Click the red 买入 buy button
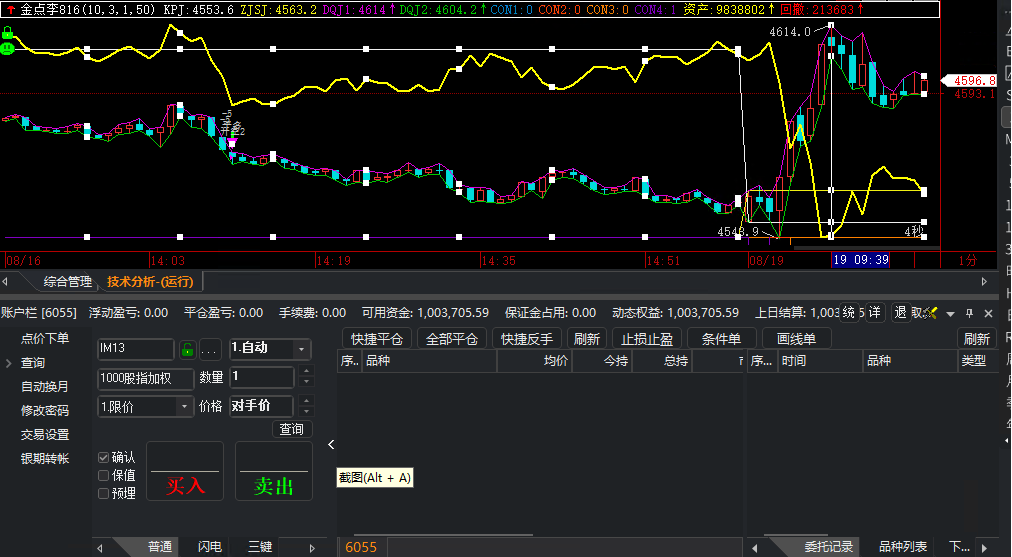 [185, 471]
